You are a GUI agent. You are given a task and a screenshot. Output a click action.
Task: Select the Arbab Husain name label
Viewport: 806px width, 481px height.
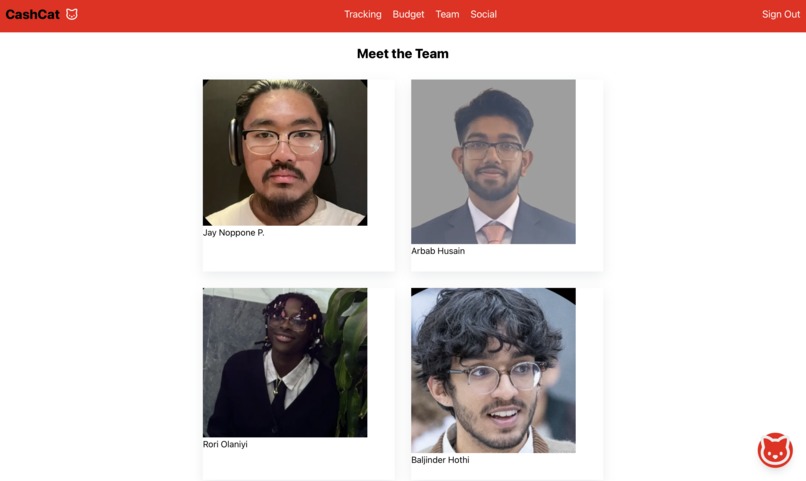(438, 251)
